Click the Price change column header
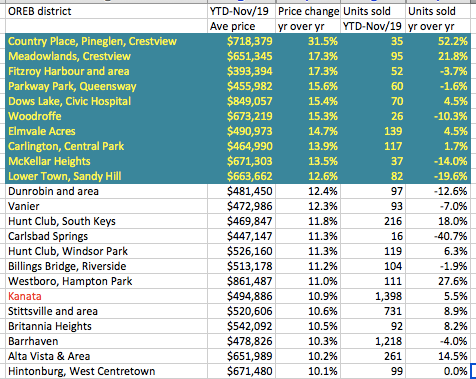 [308, 11]
